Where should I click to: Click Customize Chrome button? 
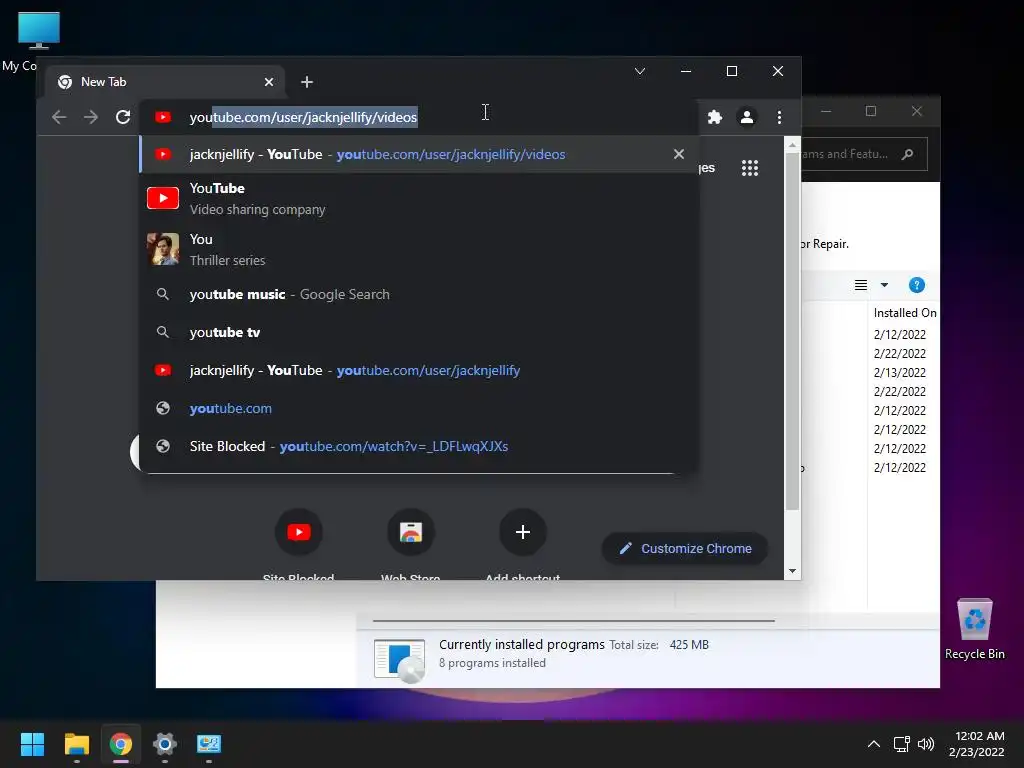pos(684,549)
